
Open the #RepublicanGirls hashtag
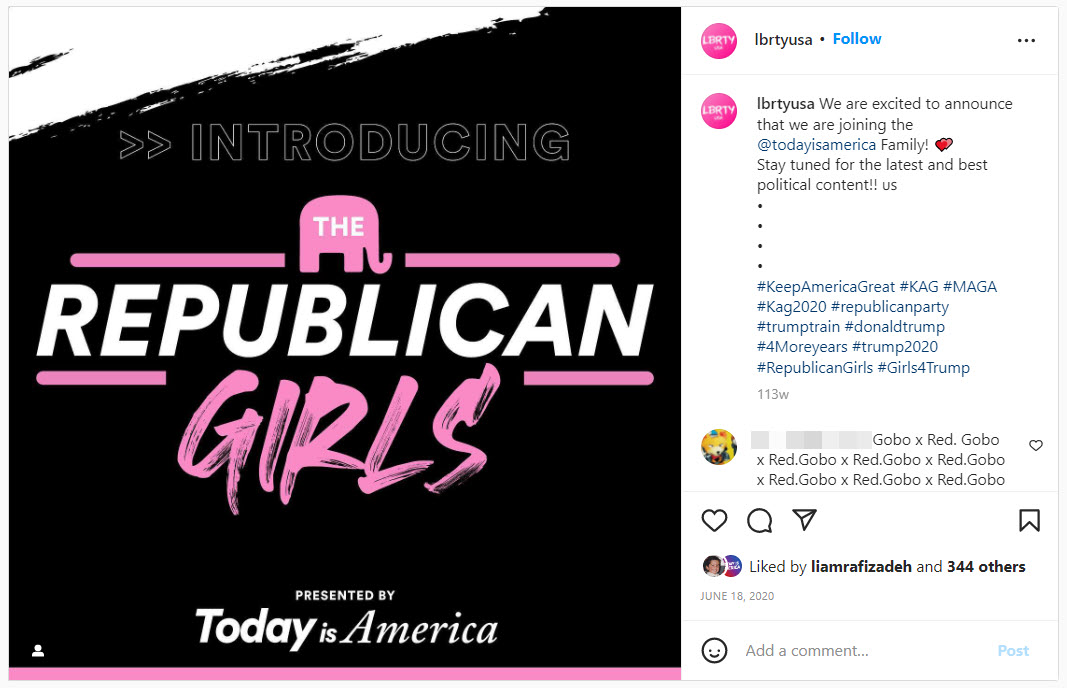(815, 368)
